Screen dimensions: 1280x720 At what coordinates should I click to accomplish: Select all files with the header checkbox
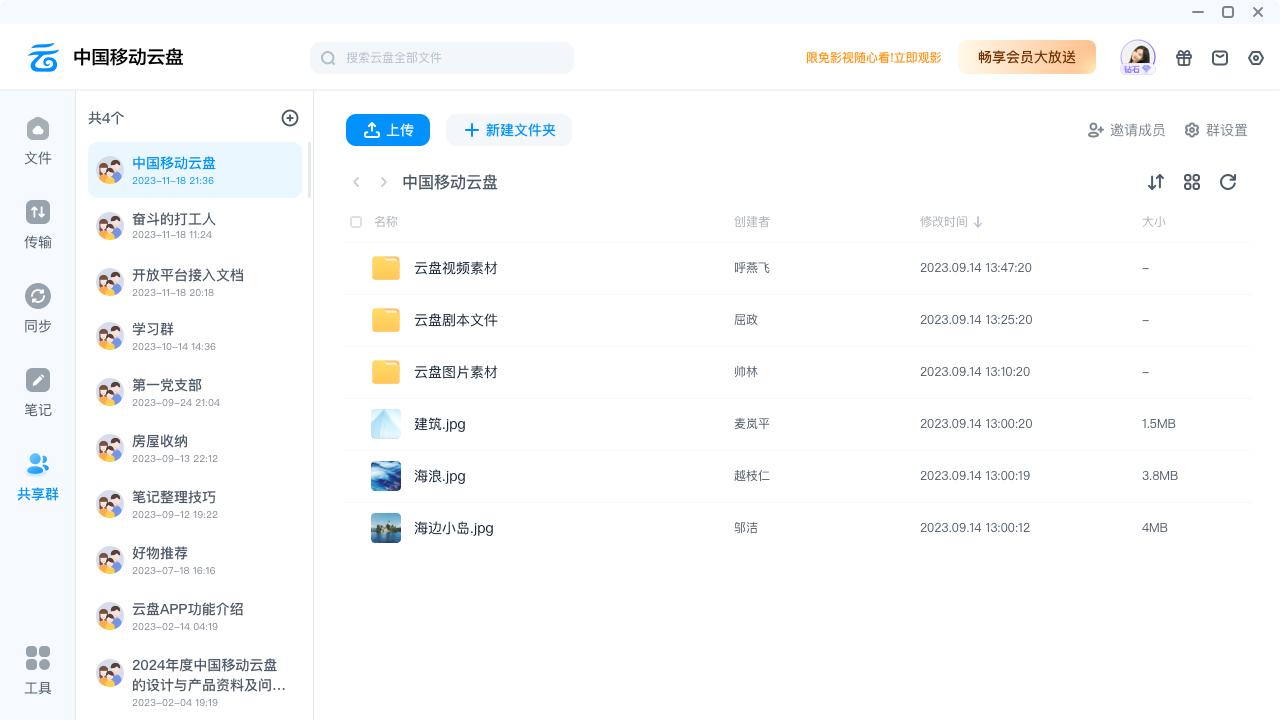(x=356, y=221)
